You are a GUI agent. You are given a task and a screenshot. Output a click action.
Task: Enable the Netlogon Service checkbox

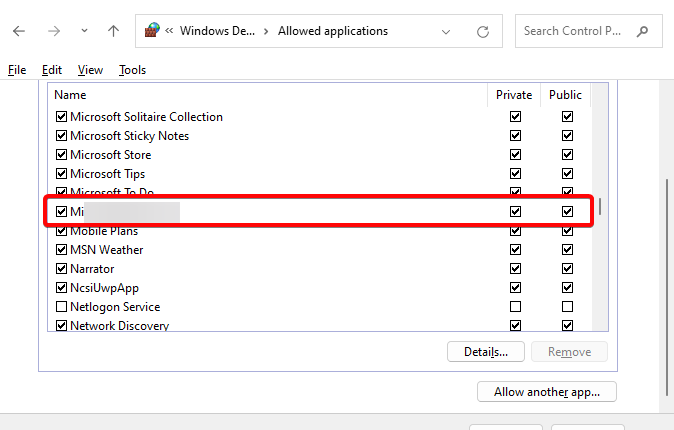click(x=62, y=307)
